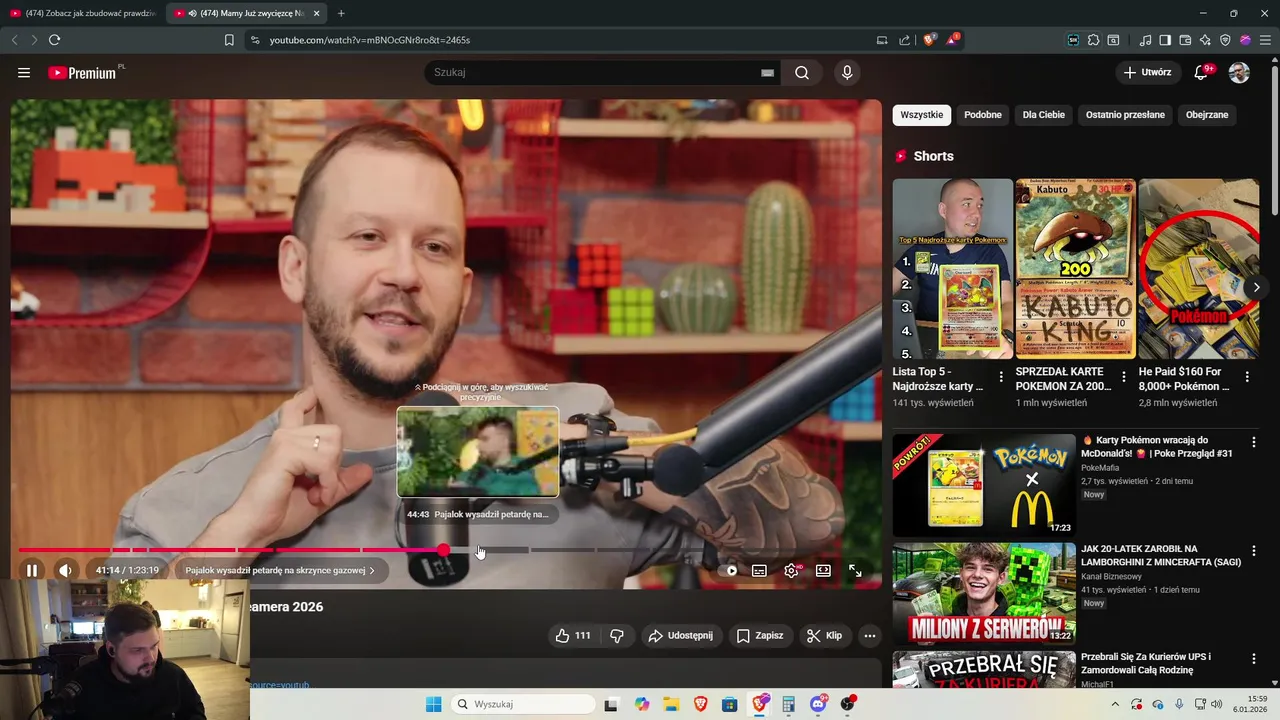Start voice search with microphone icon
The width and height of the screenshot is (1280, 720).
pos(847,73)
